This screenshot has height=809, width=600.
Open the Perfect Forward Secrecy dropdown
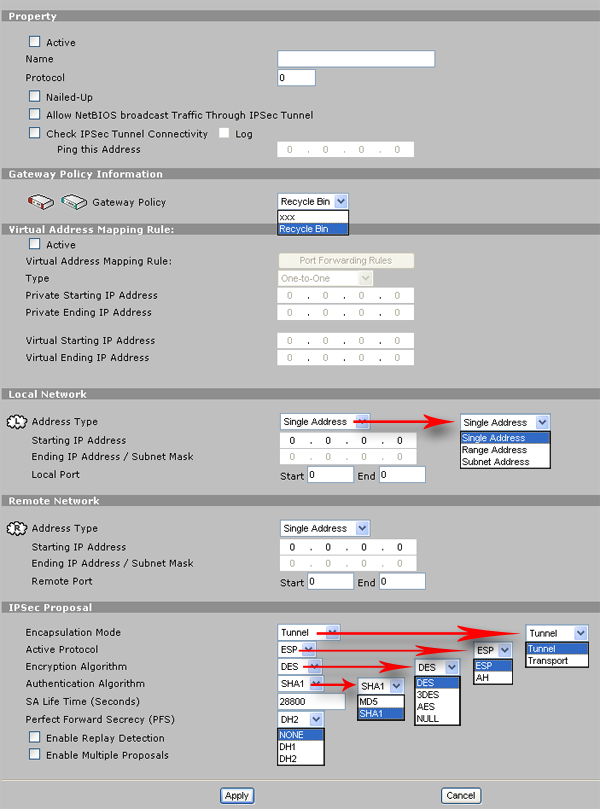tap(301, 719)
